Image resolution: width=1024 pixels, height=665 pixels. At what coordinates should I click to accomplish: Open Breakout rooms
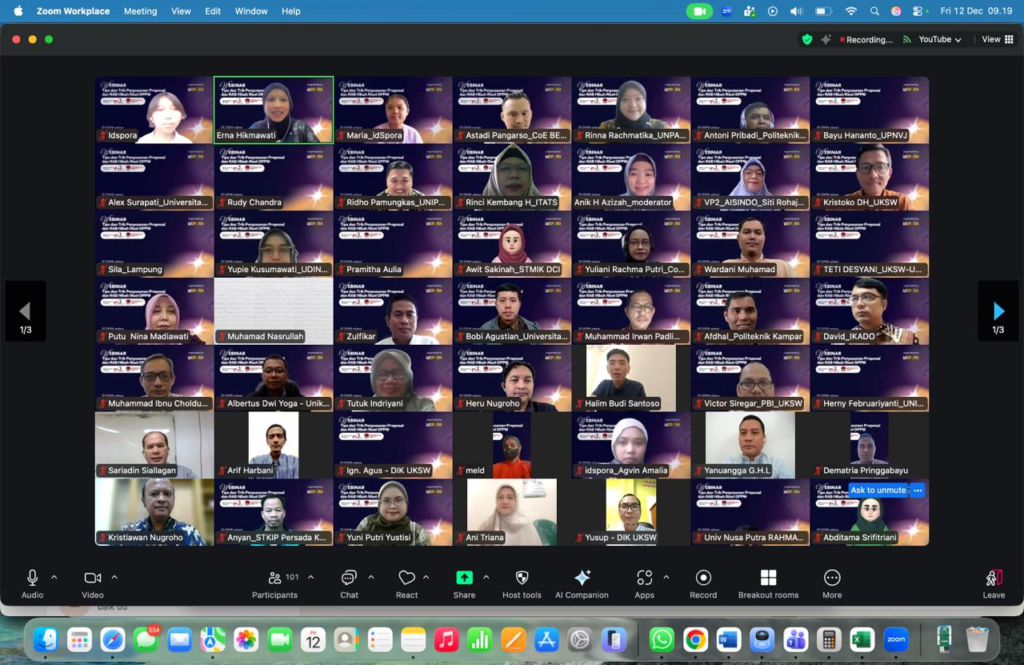coord(768,578)
